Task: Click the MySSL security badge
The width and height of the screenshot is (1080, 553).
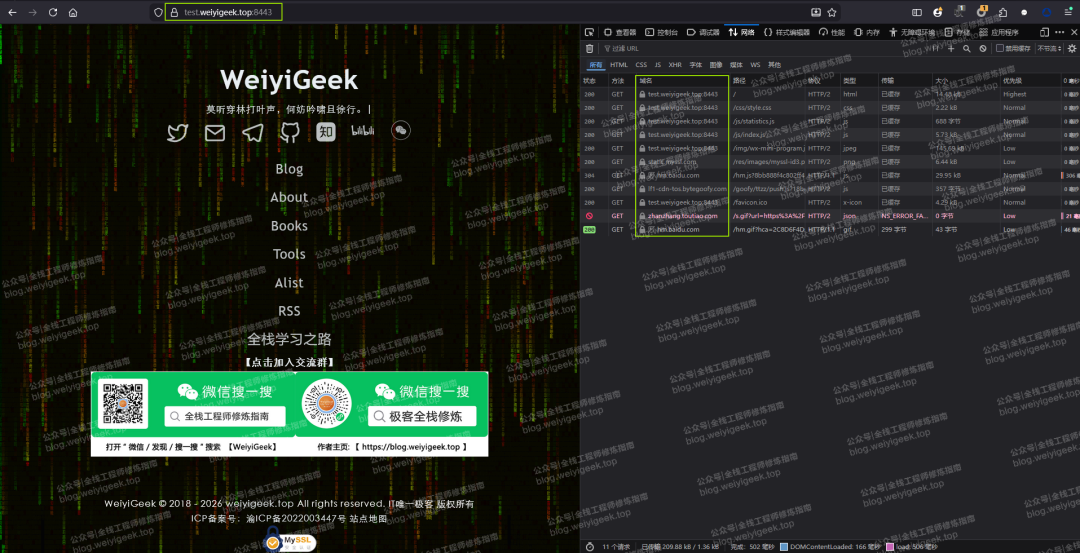Action: tap(290, 541)
